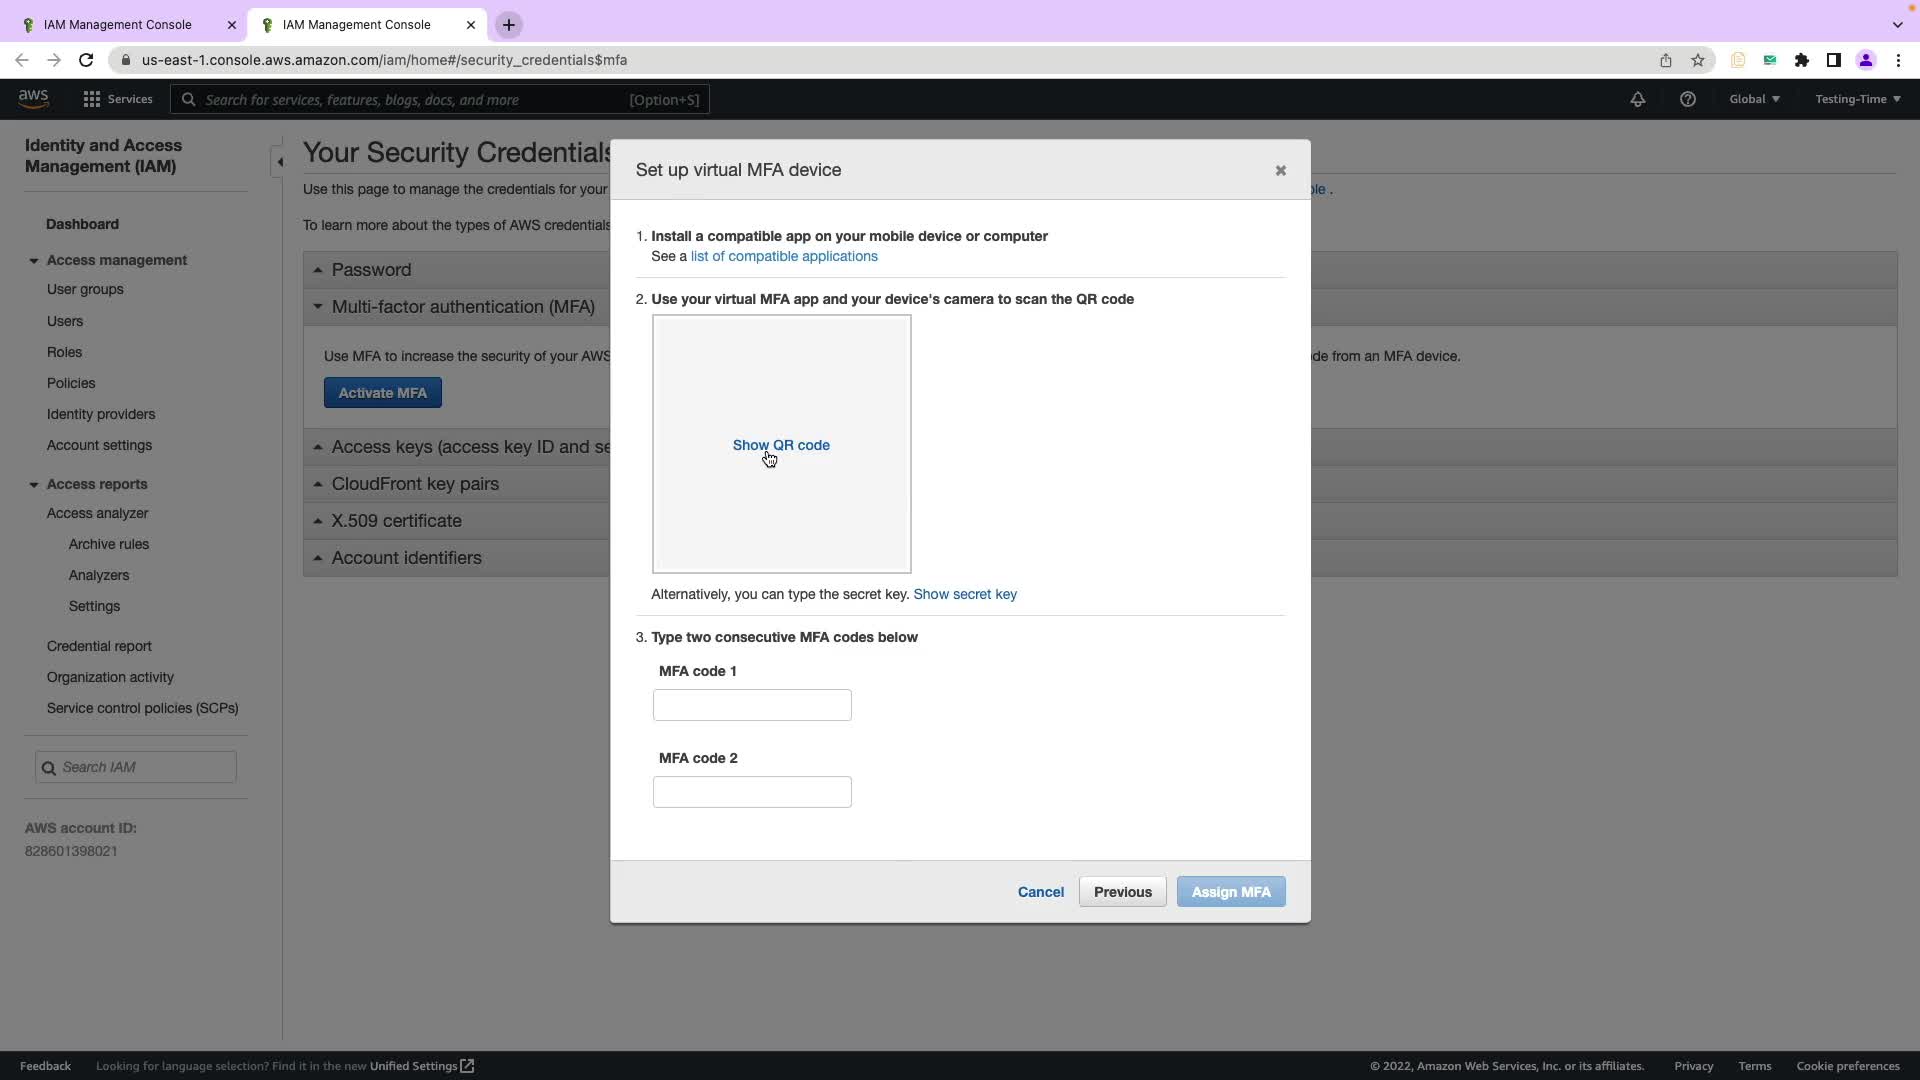The image size is (1920, 1080).
Task: Open the notifications bell icon
Action: point(1637,99)
